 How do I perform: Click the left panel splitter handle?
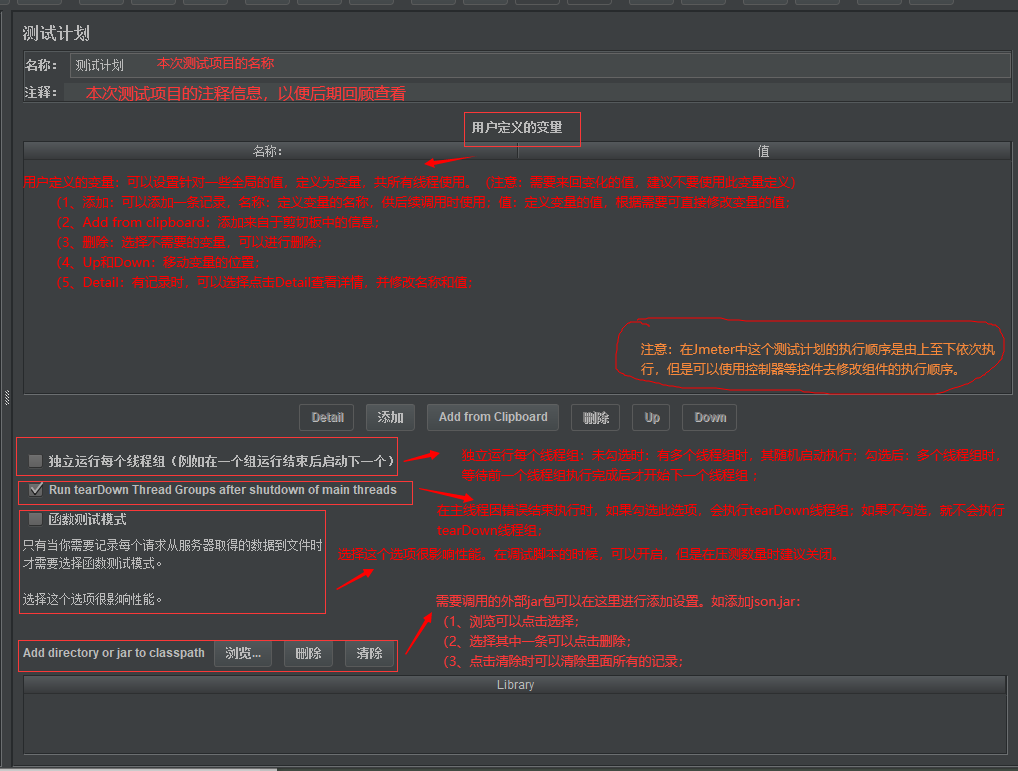(x=6, y=397)
